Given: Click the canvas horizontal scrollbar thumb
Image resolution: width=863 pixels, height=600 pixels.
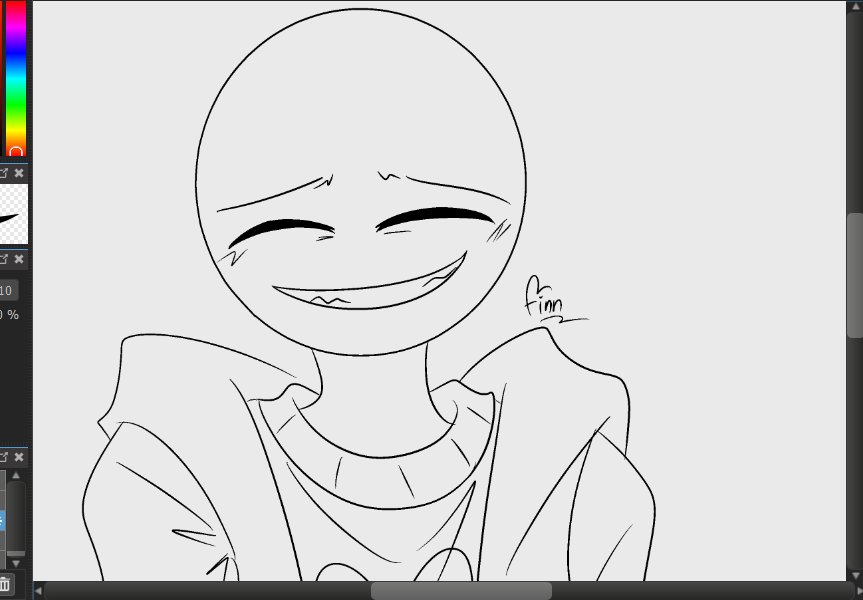Looking at the screenshot, I should [461, 591].
